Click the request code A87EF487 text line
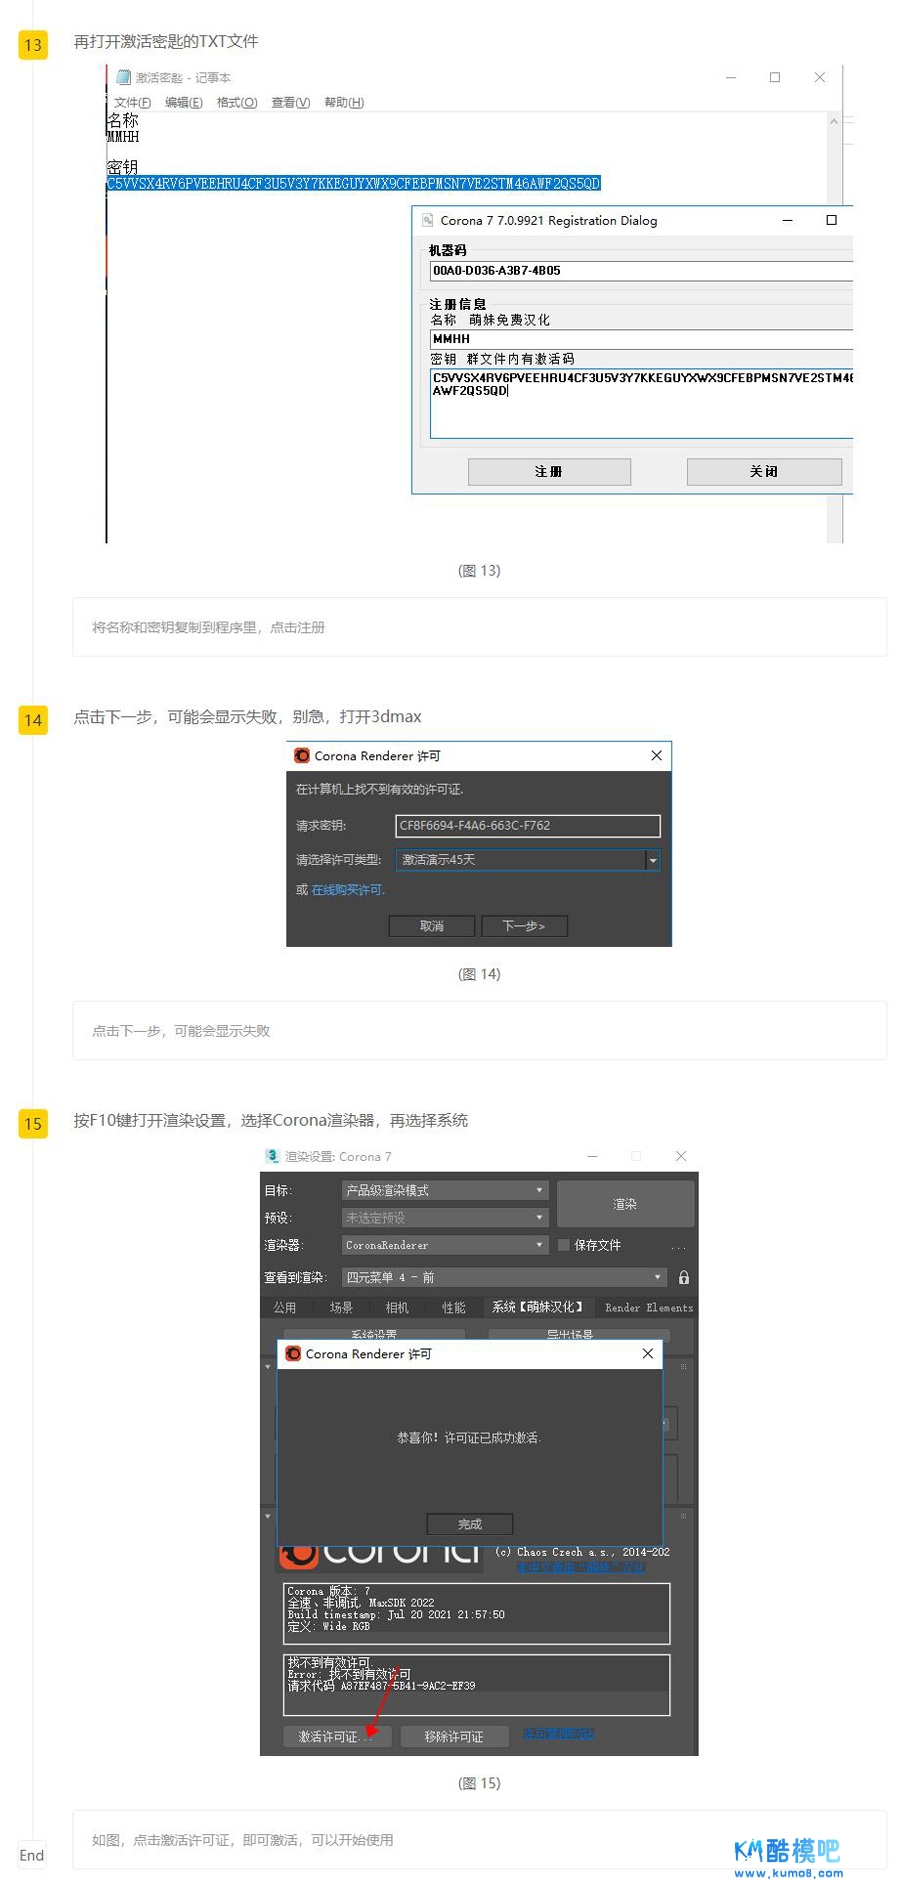The width and height of the screenshot is (900, 1897). click(381, 1685)
